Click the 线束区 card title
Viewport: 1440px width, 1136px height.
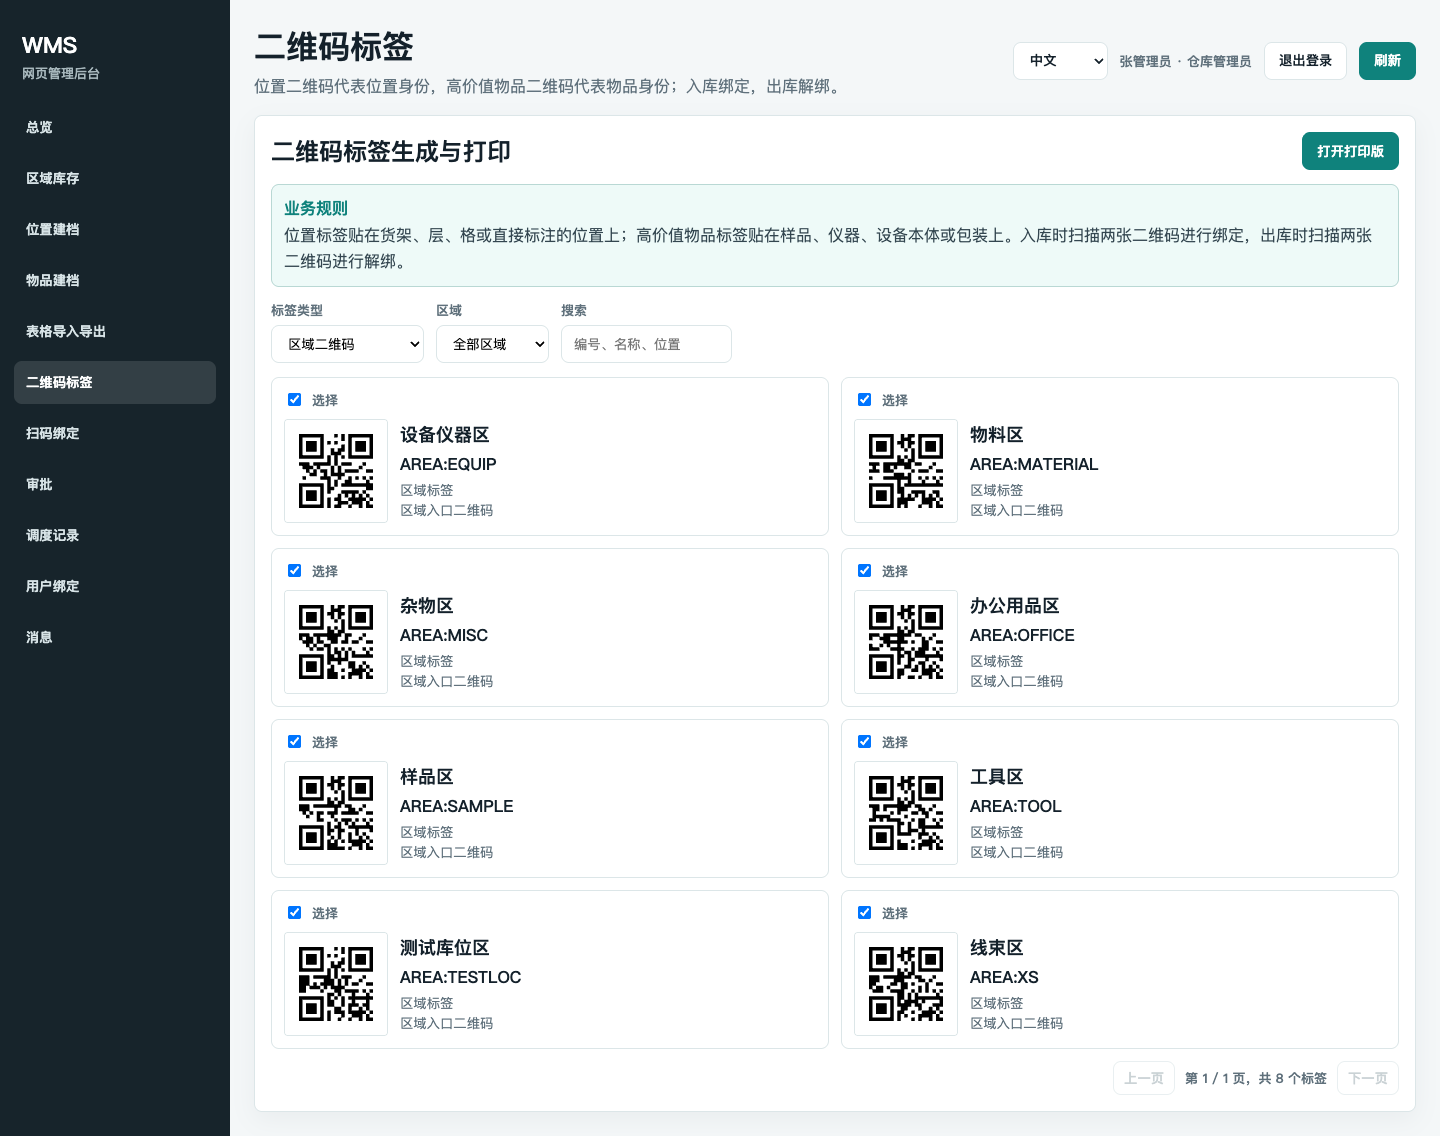click(x=997, y=948)
